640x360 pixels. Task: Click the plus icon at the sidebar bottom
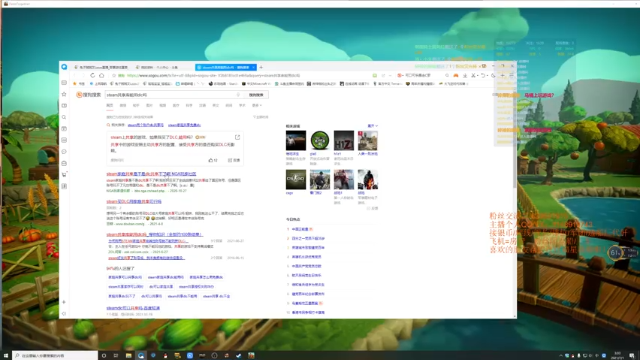click(64, 302)
